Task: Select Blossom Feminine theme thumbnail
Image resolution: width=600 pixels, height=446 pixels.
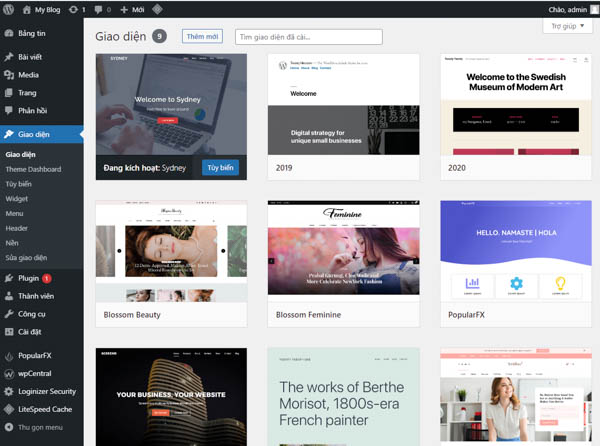Action: 343,251
